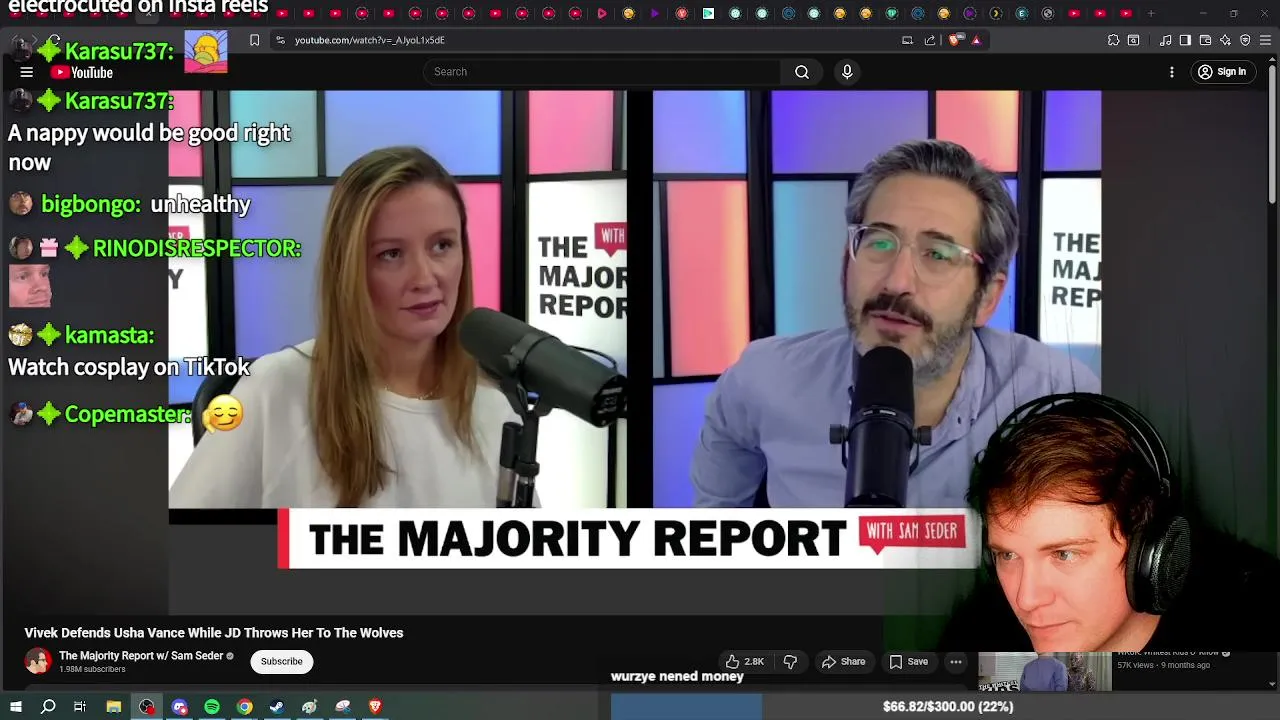1280x720 pixels.
Task: Open the media control music note icon
Action: click(1165, 40)
